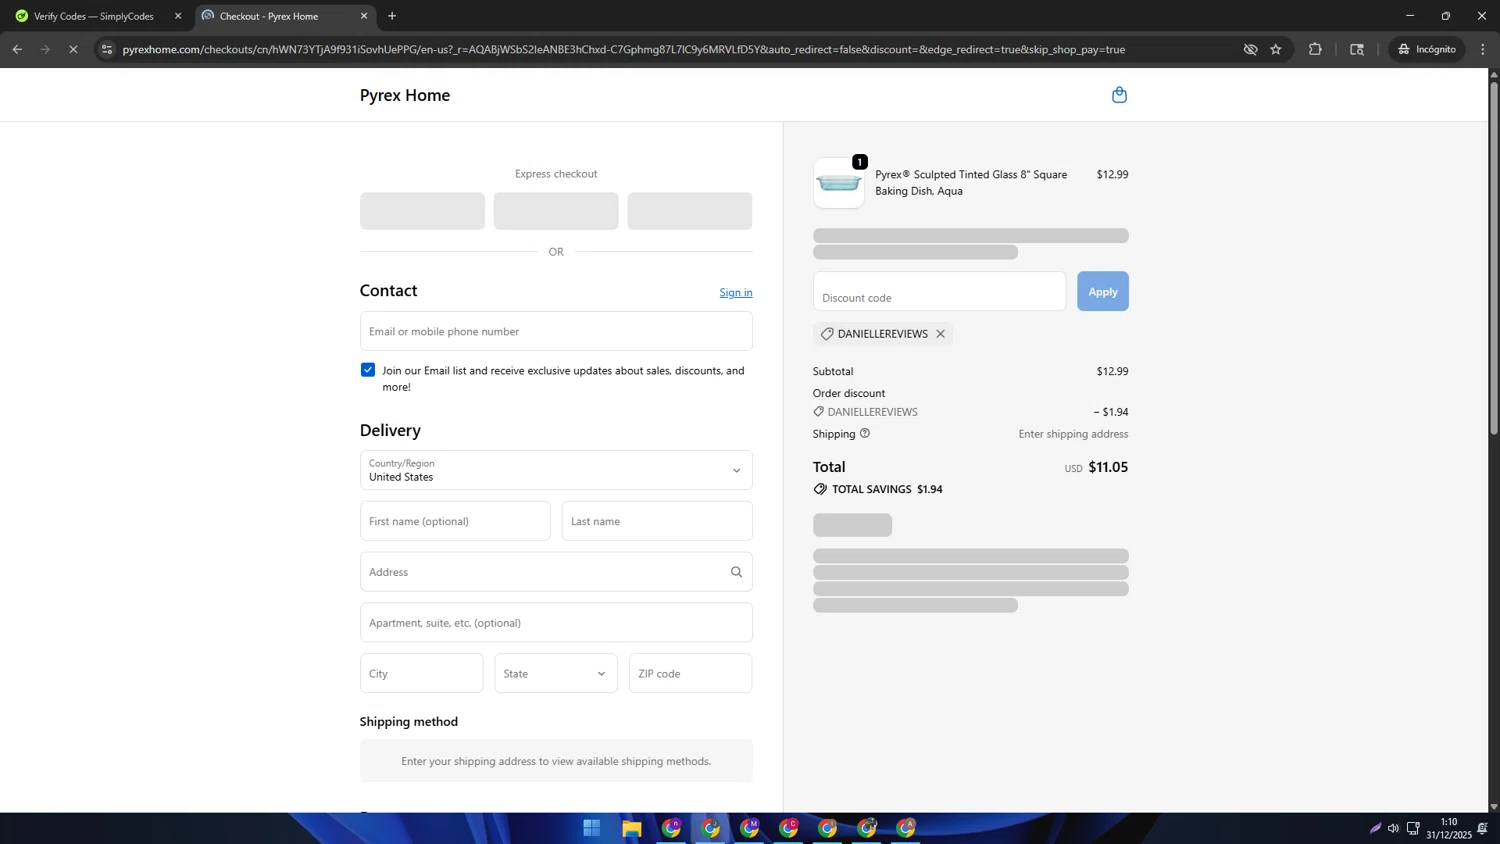Go forward using the browser forward arrow
The image size is (1500, 844).
pyautogui.click(x=45, y=49)
